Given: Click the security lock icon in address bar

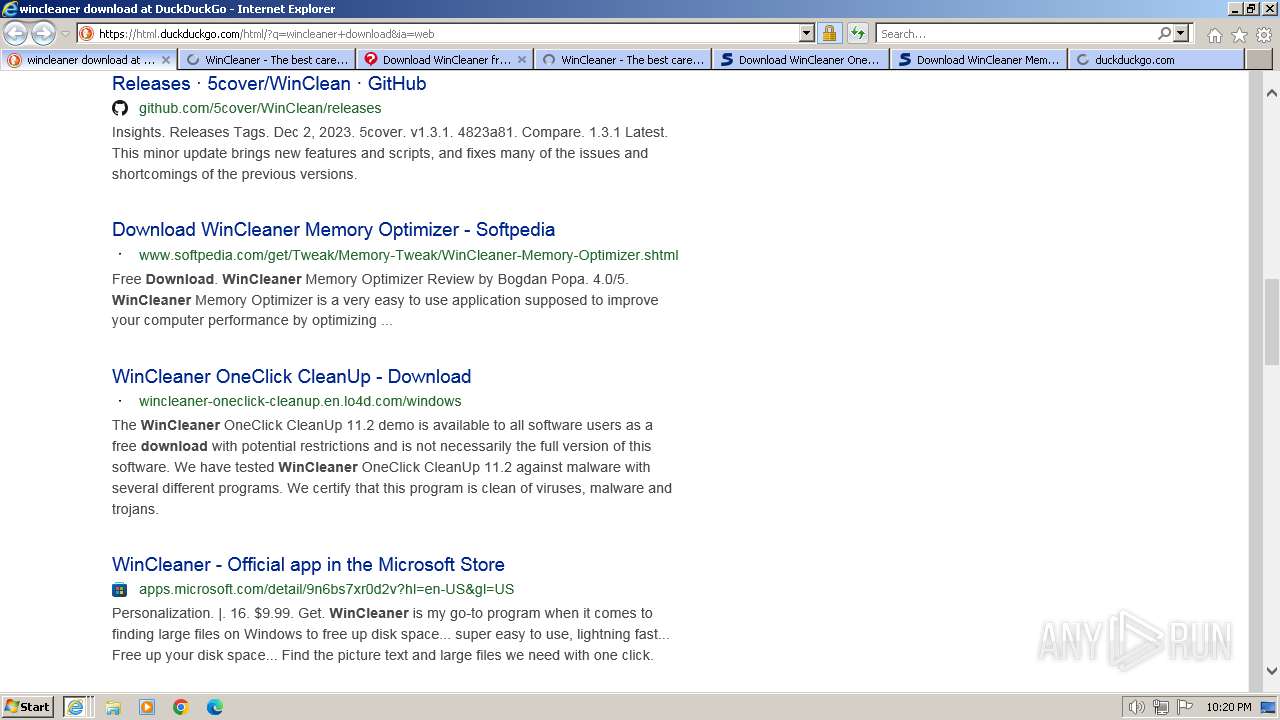Looking at the screenshot, I should click(x=829, y=33).
